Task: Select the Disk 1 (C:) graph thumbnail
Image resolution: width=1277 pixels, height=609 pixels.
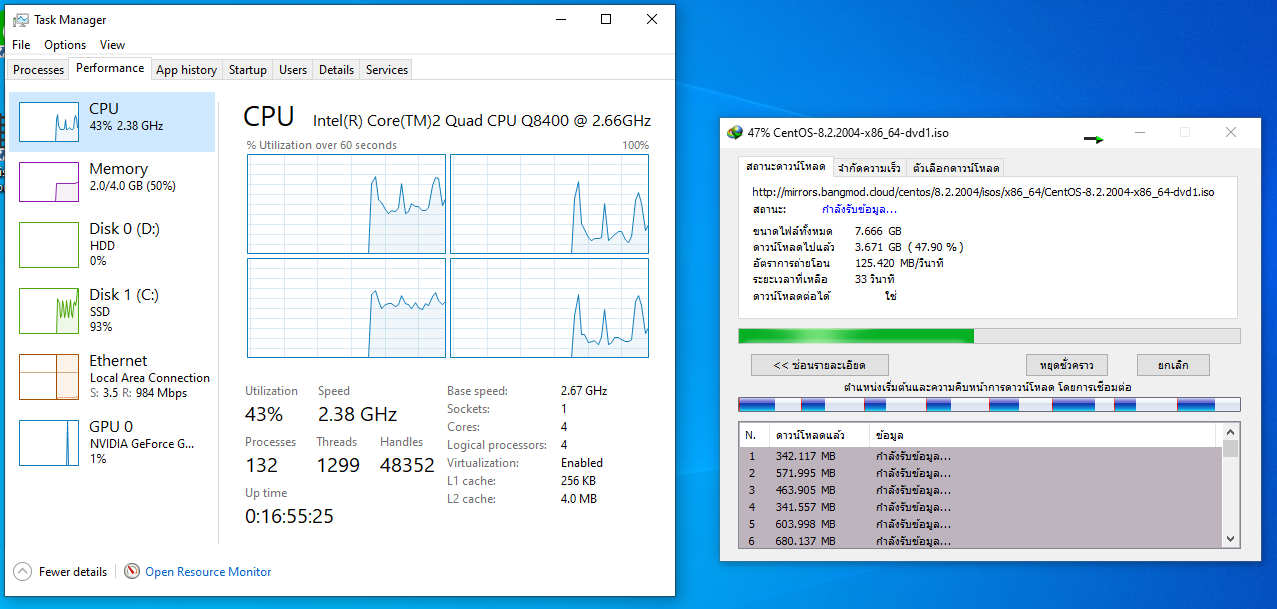Action: (49, 310)
